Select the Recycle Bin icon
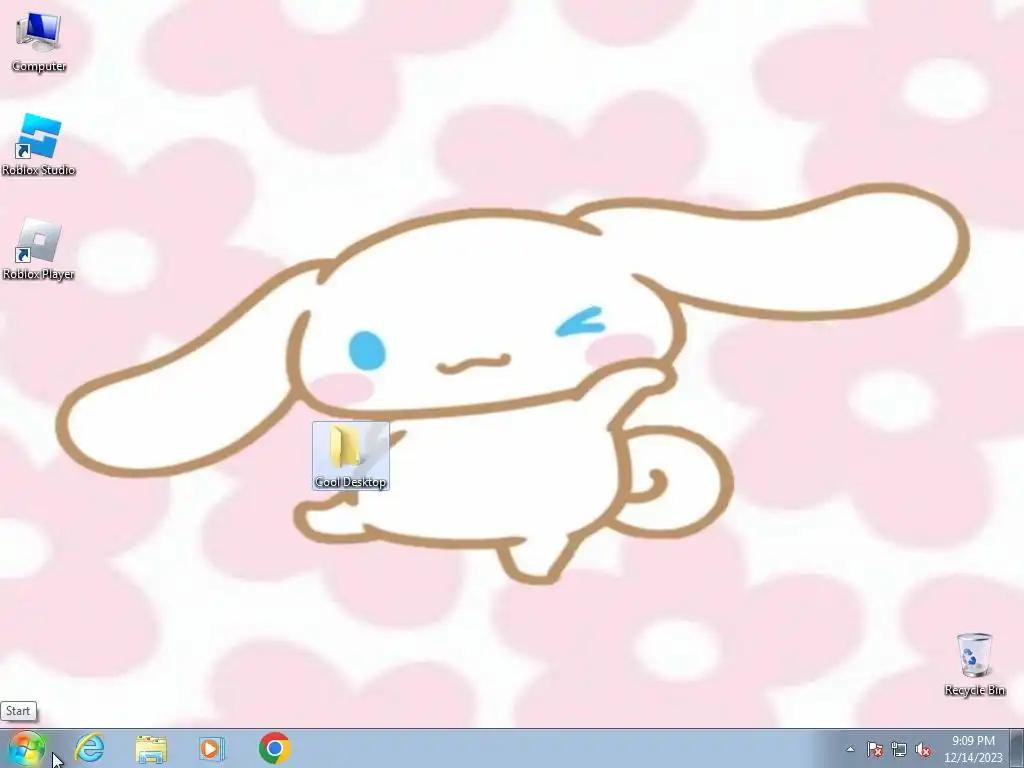 [x=974, y=664]
